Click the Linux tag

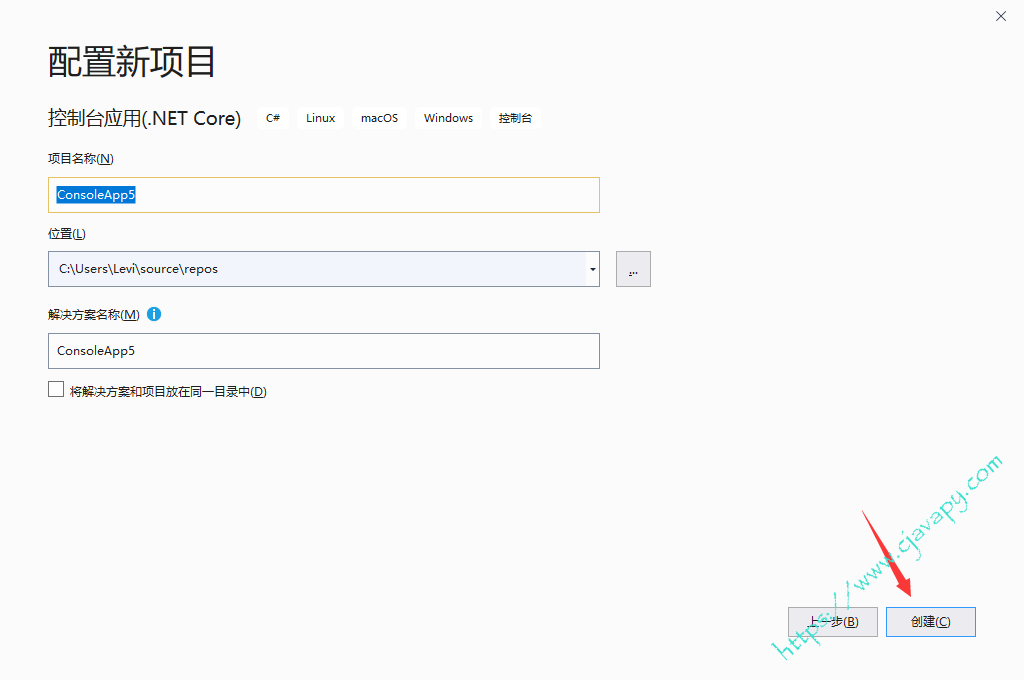pos(321,118)
